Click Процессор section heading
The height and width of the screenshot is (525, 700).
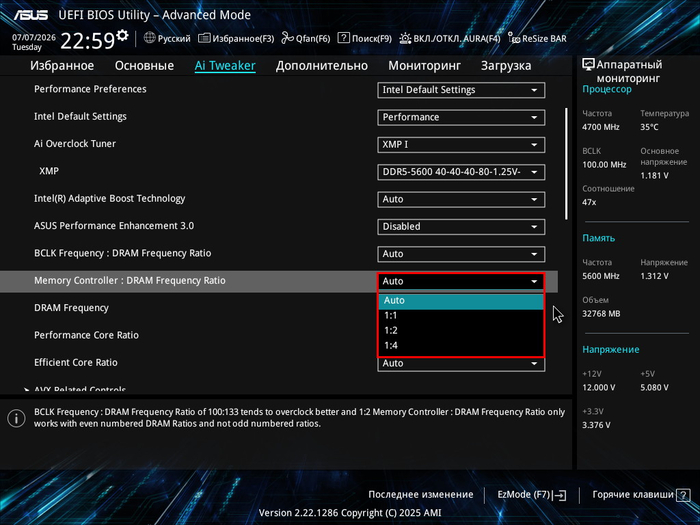607,89
